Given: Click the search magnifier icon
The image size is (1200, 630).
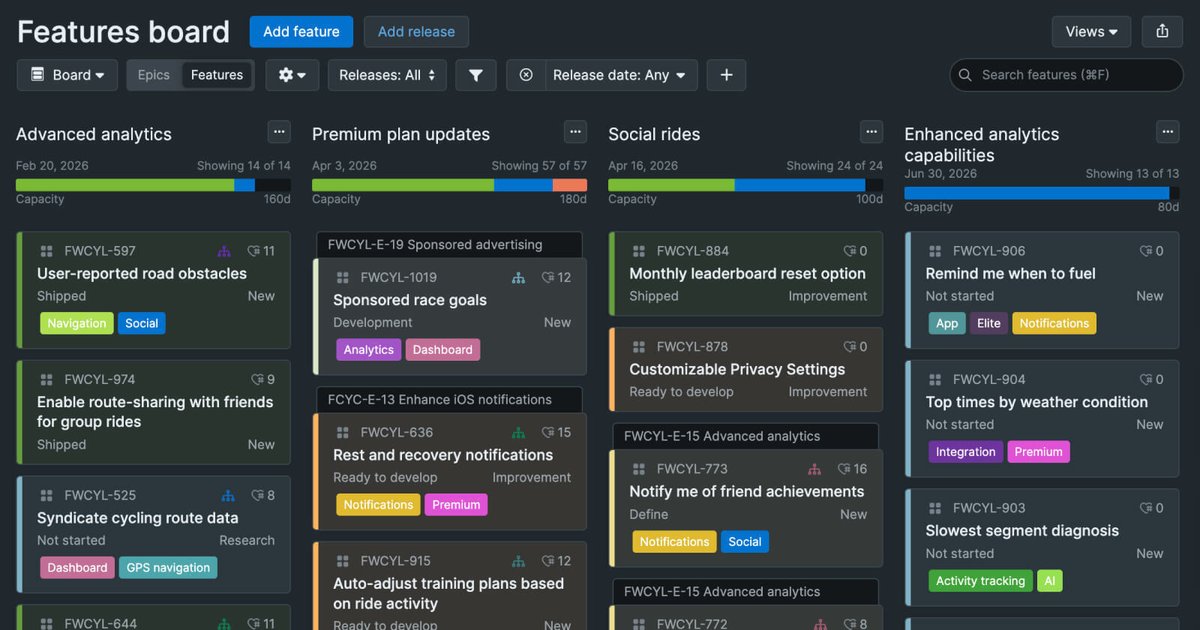Looking at the screenshot, I should [x=965, y=75].
